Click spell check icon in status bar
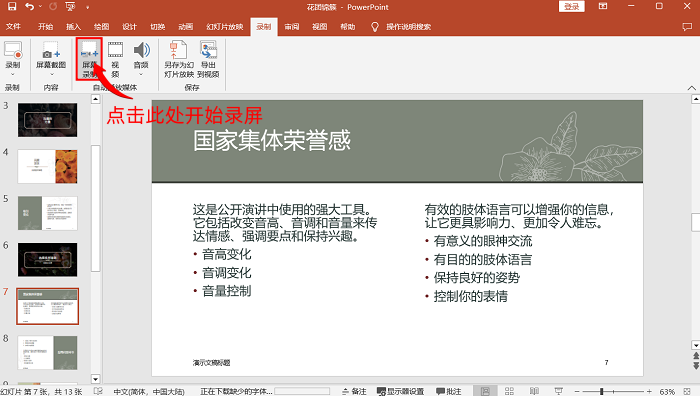Image resolution: width=700 pixels, height=396 pixels. pos(98,391)
